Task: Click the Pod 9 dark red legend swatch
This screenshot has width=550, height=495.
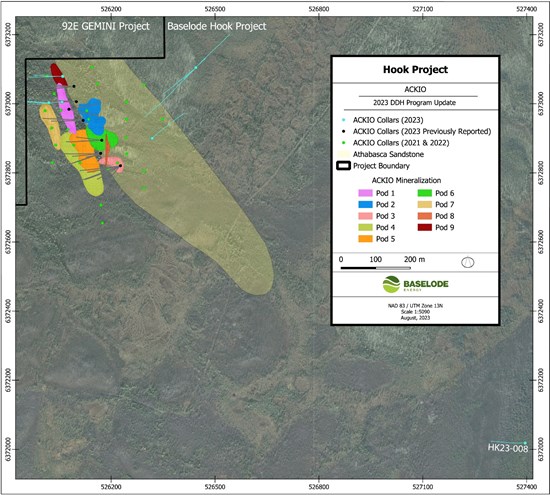Action: [x=424, y=227]
